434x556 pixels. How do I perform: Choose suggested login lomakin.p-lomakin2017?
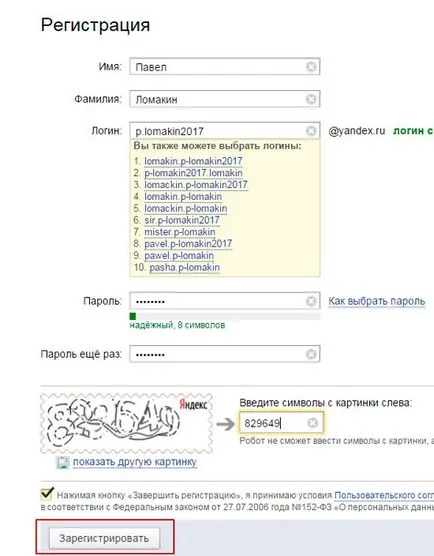(193, 161)
